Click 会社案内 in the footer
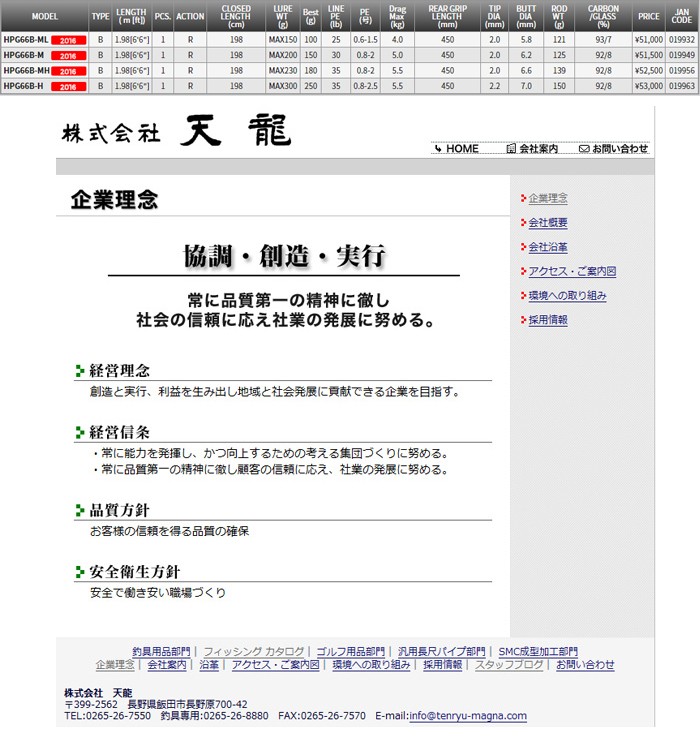Image resolution: width=700 pixels, height=756 pixels. (167, 664)
